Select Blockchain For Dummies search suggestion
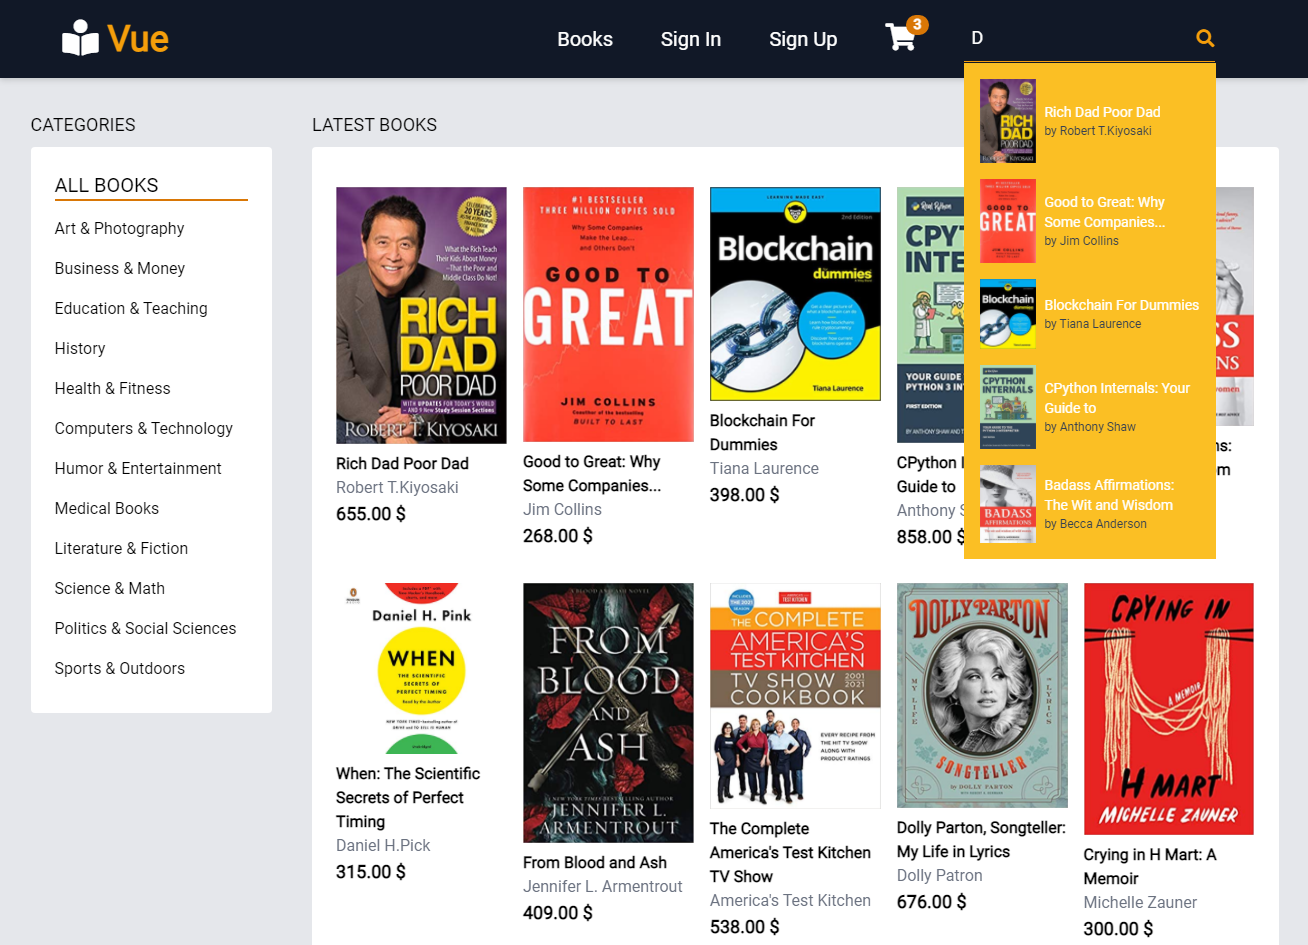This screenshot has width=1308, height=945. (x=1090, y=314)
